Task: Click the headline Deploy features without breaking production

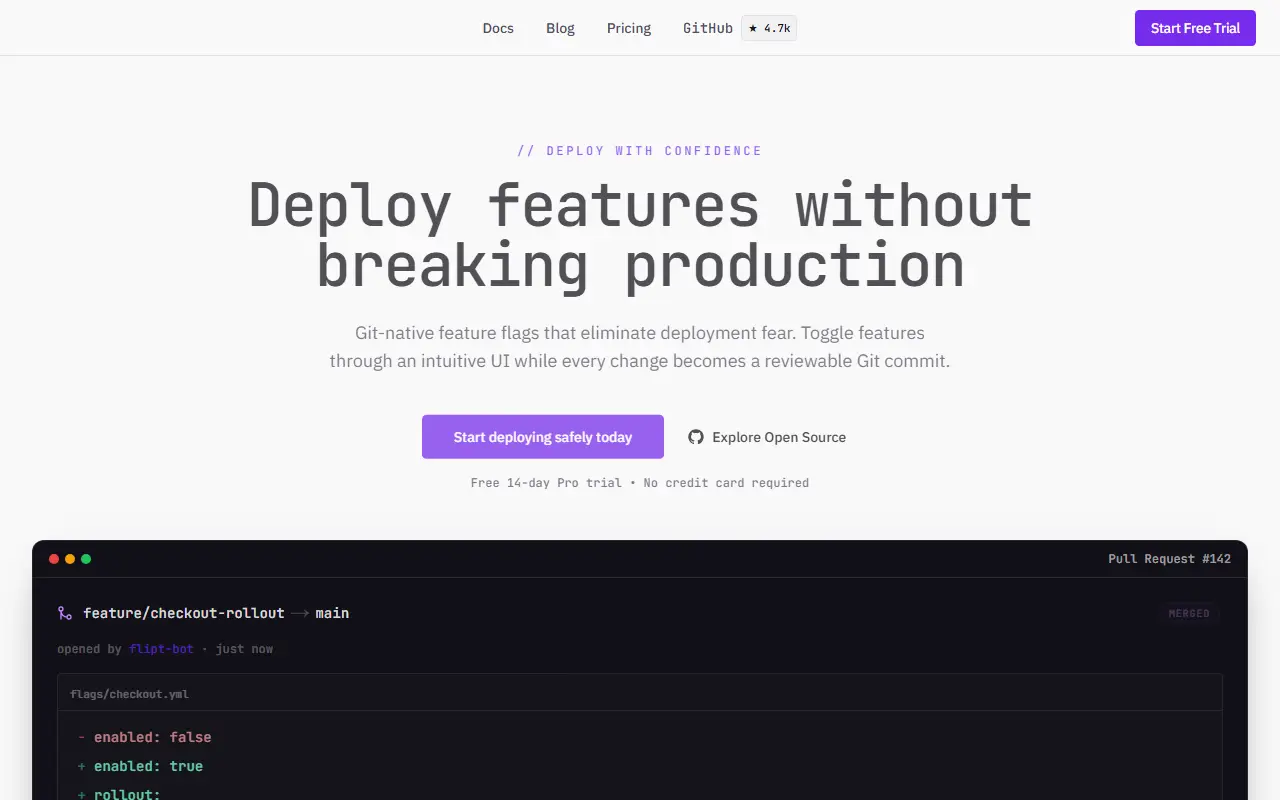Action: [640, 235]
